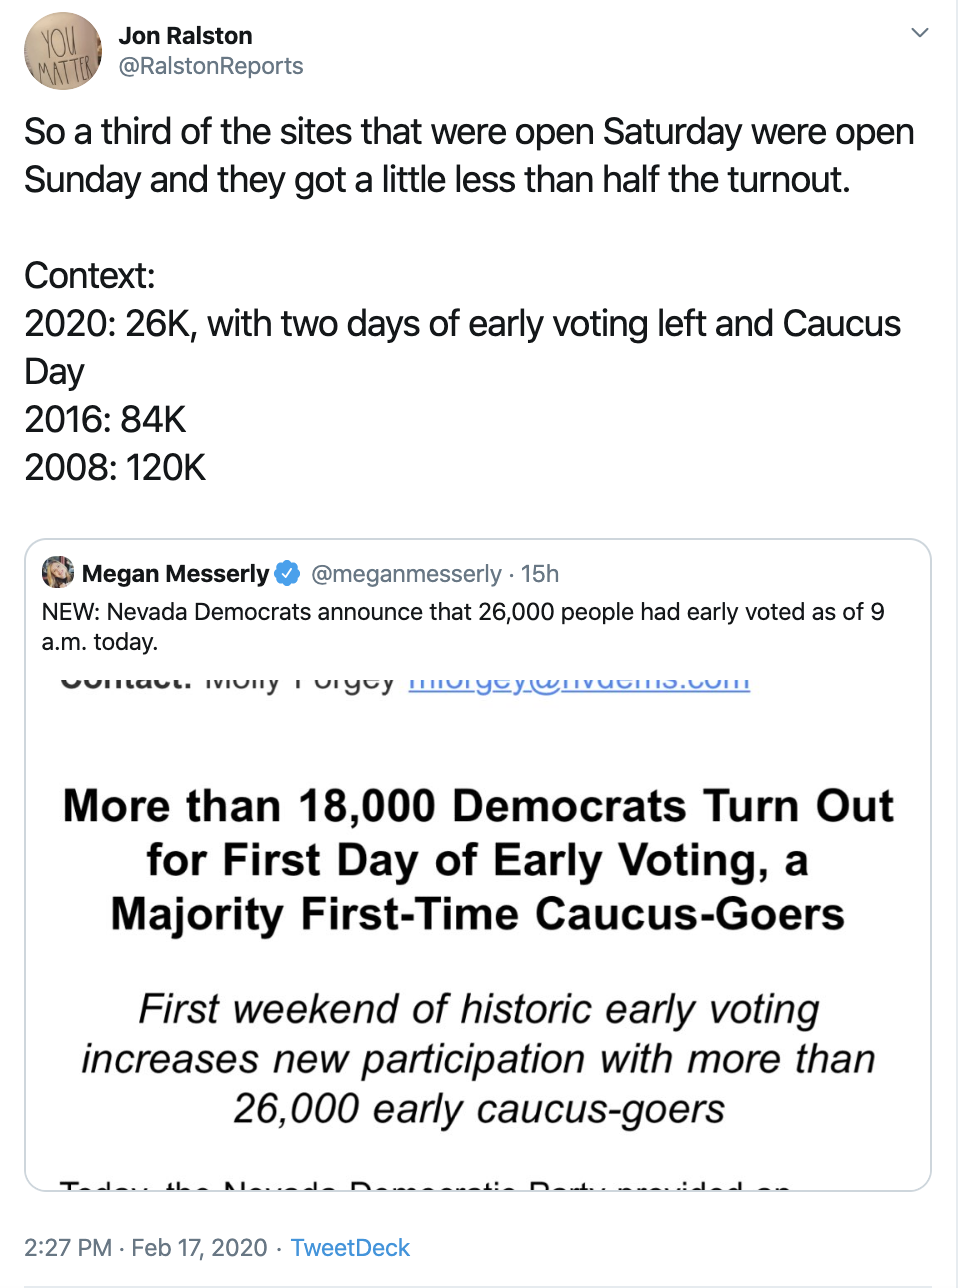Click the "2016: 84K" line
Screen dimensions: 960x1288
[x=106, y=420]
